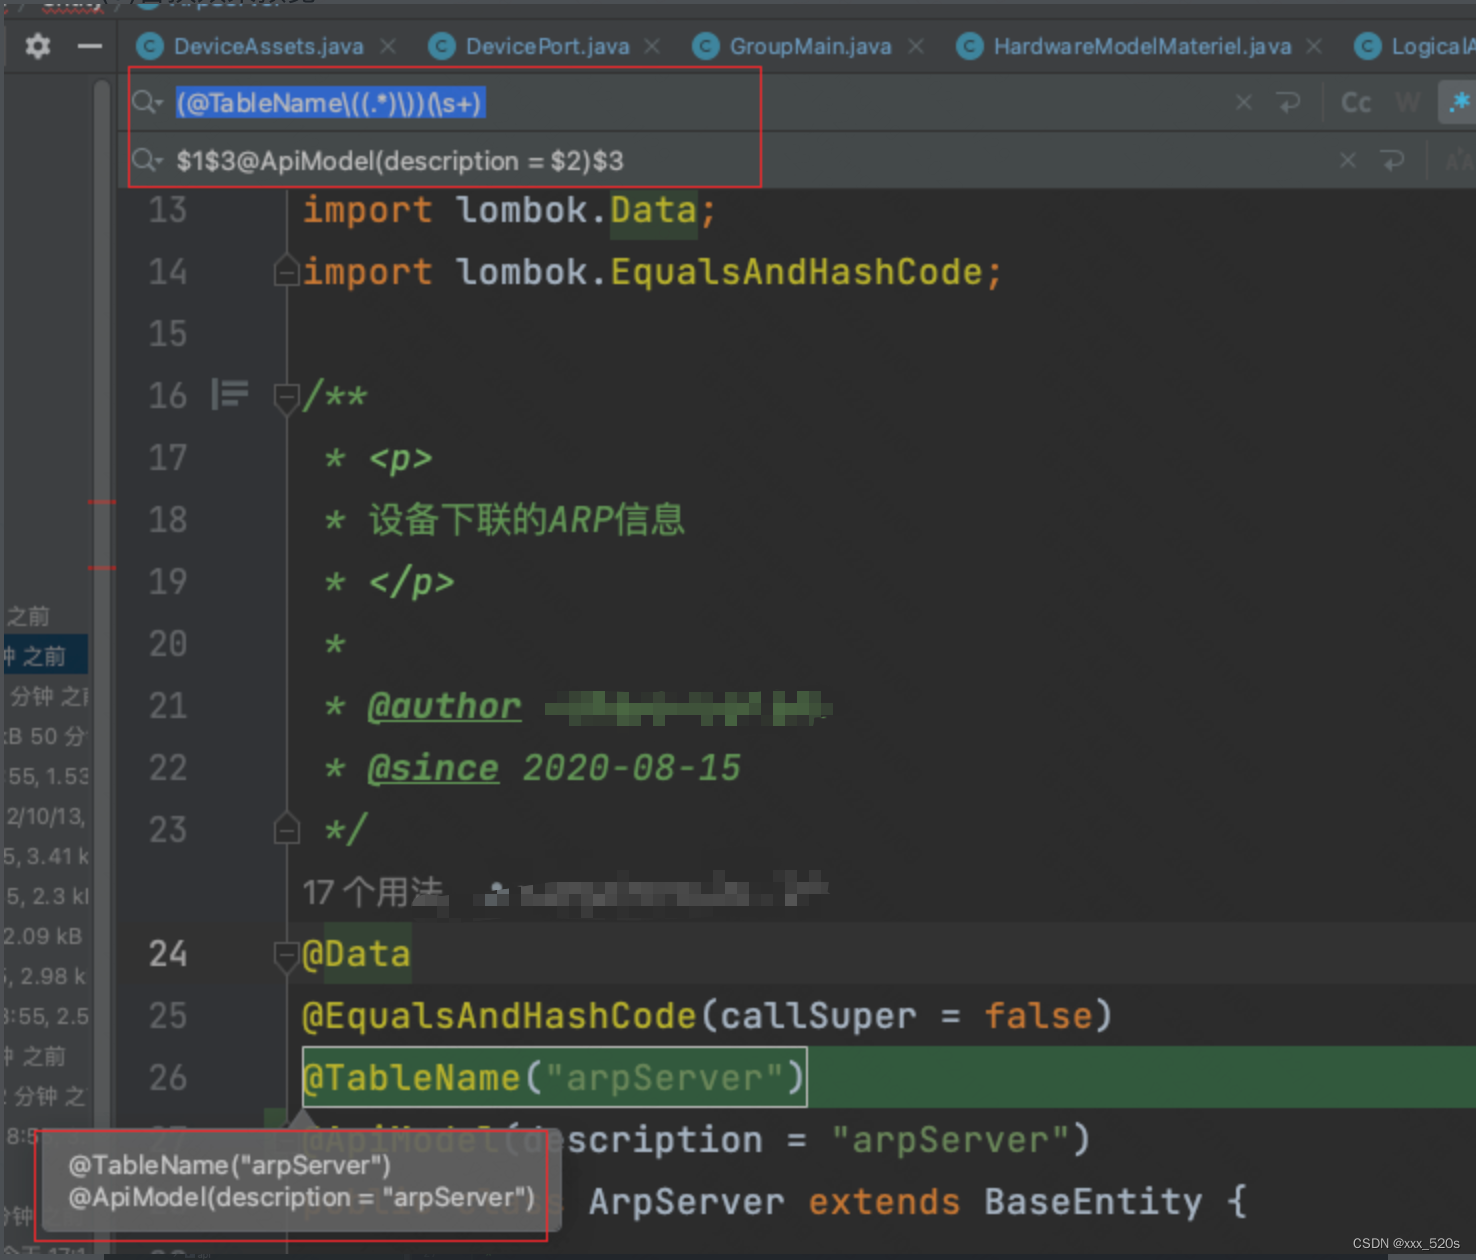Click line number 18 in the gutter
1476x1260 pixels.
click(x=168, y=520)
